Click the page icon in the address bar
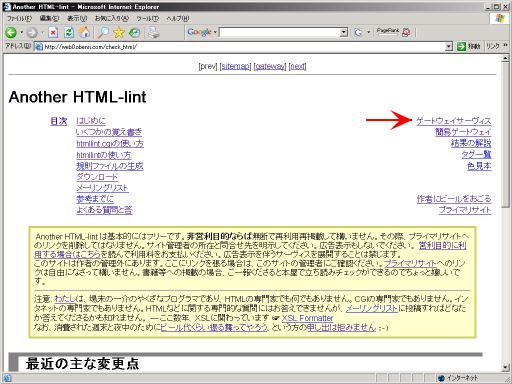This screenshot has width=512, height=384. [x=39, y=47]
